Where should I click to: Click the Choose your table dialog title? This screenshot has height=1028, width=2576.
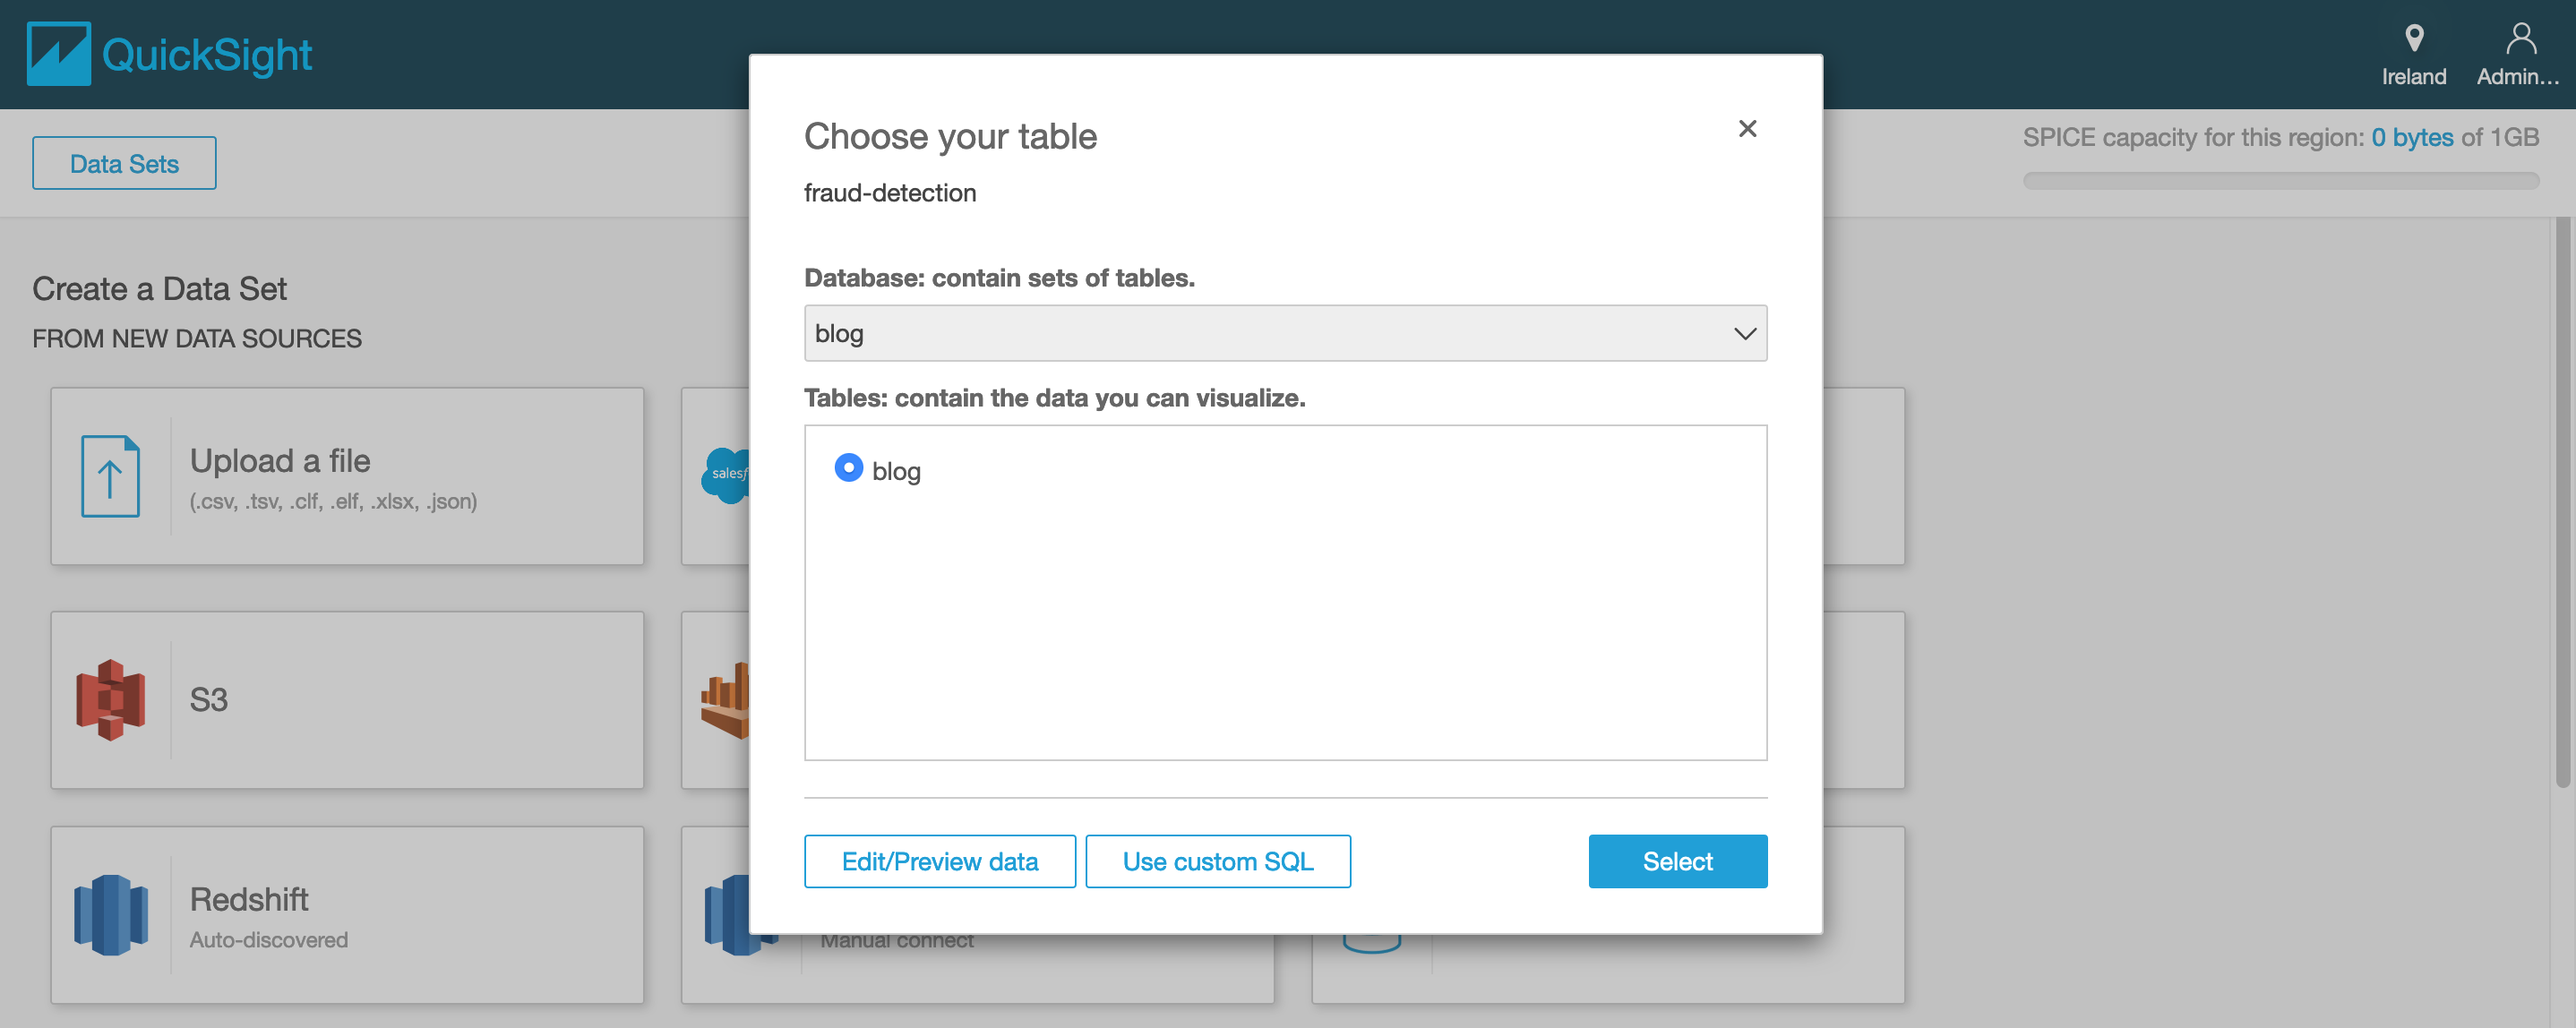[x=950, y=136]
